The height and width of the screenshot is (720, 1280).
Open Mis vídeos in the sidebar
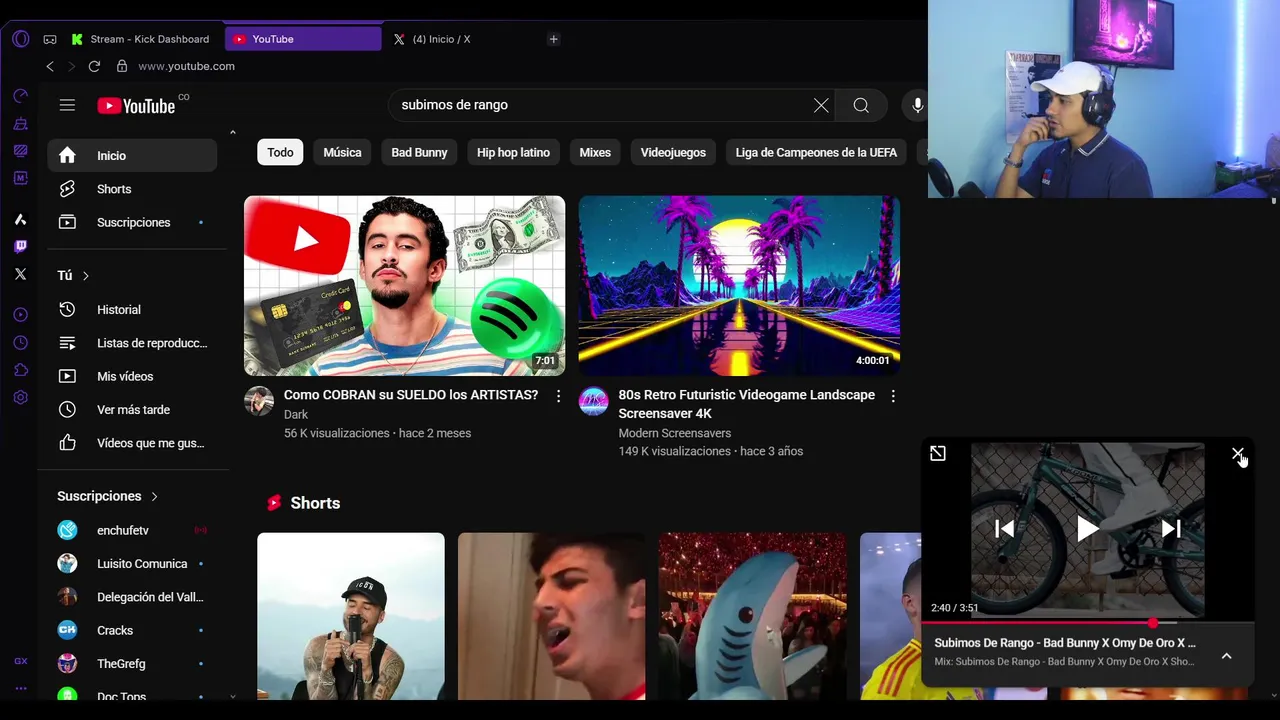pyautogui.click(x=132, y=376)
